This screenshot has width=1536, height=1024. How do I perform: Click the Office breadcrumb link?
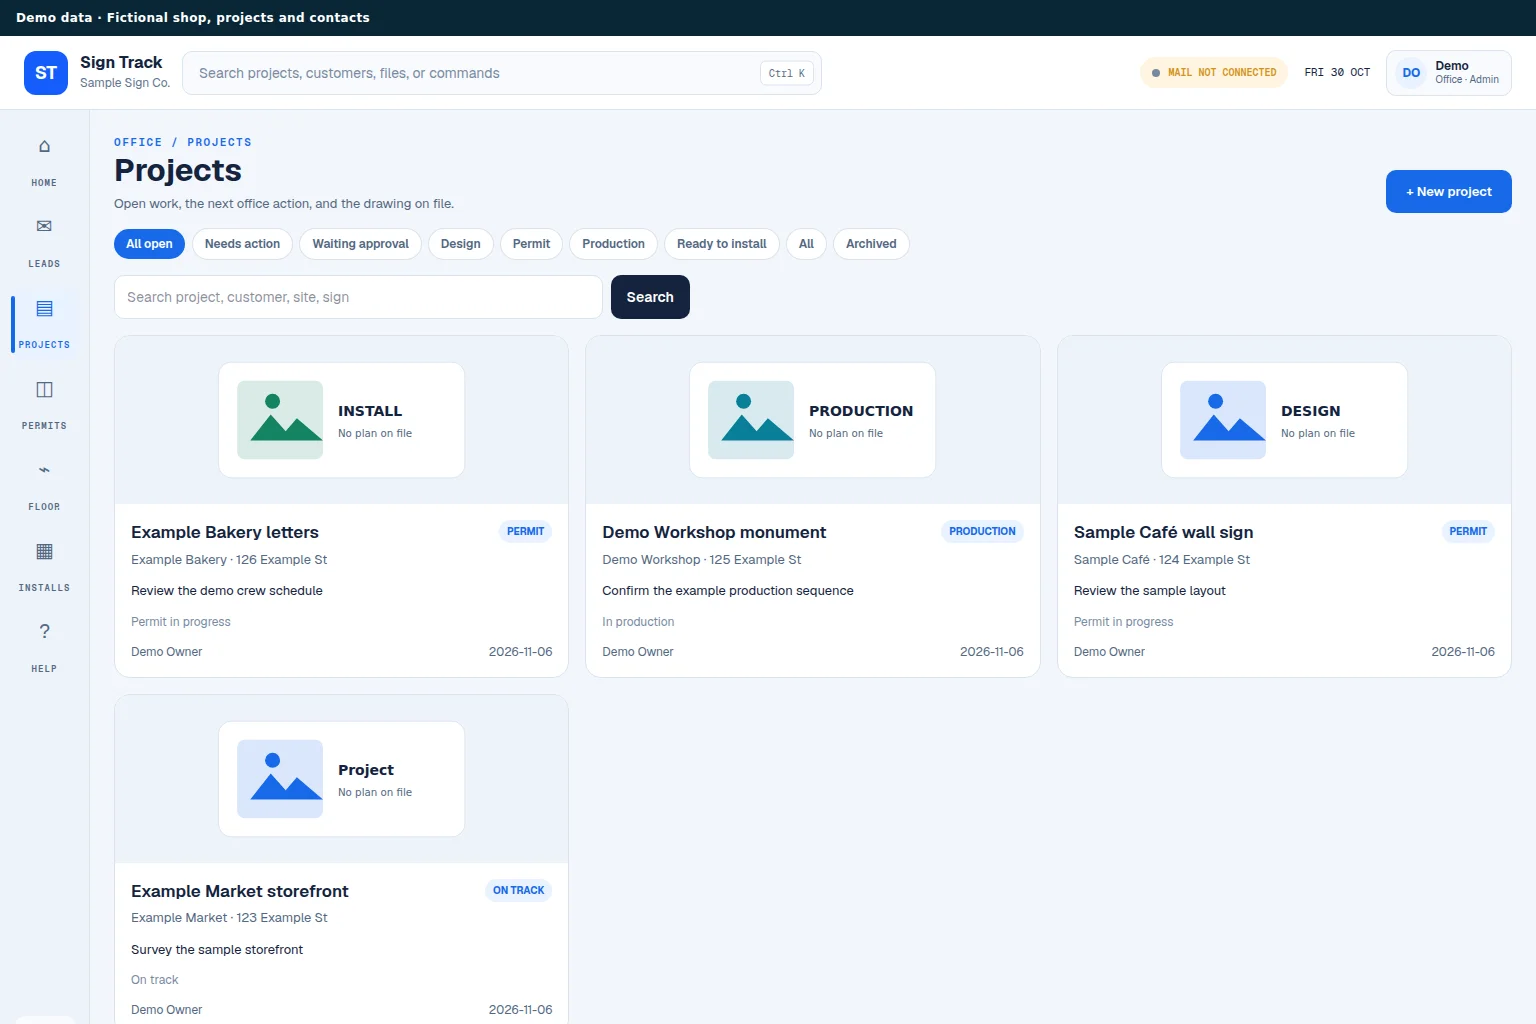pyautogui.click(x=138, y=142)
